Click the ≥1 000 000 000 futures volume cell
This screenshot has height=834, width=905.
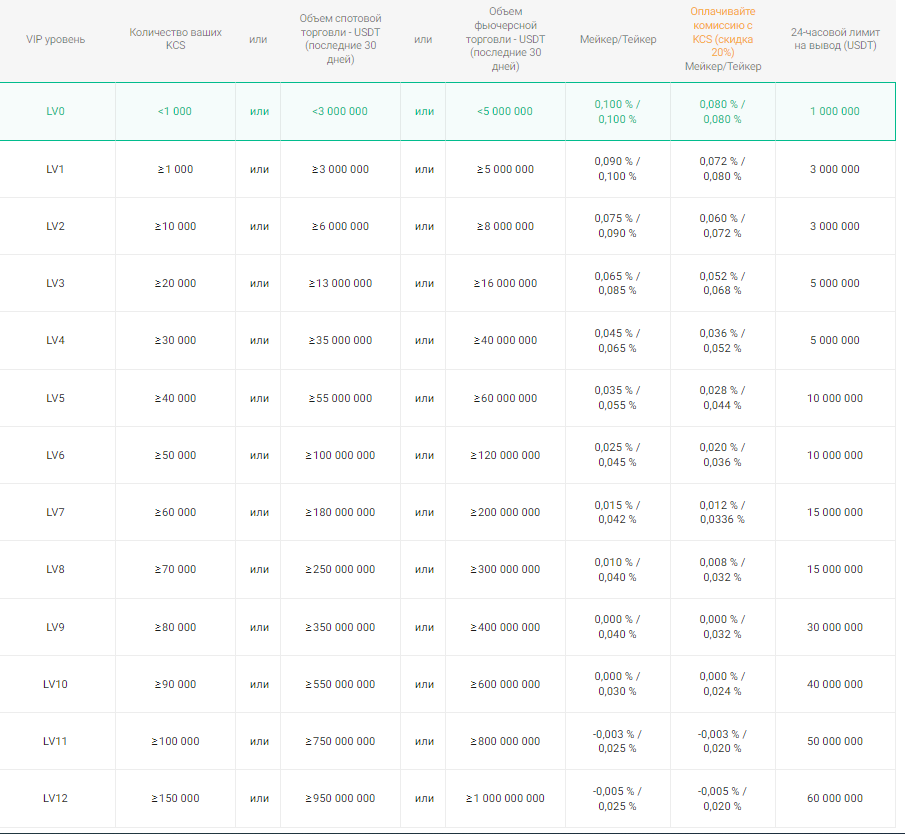point(505,798)
